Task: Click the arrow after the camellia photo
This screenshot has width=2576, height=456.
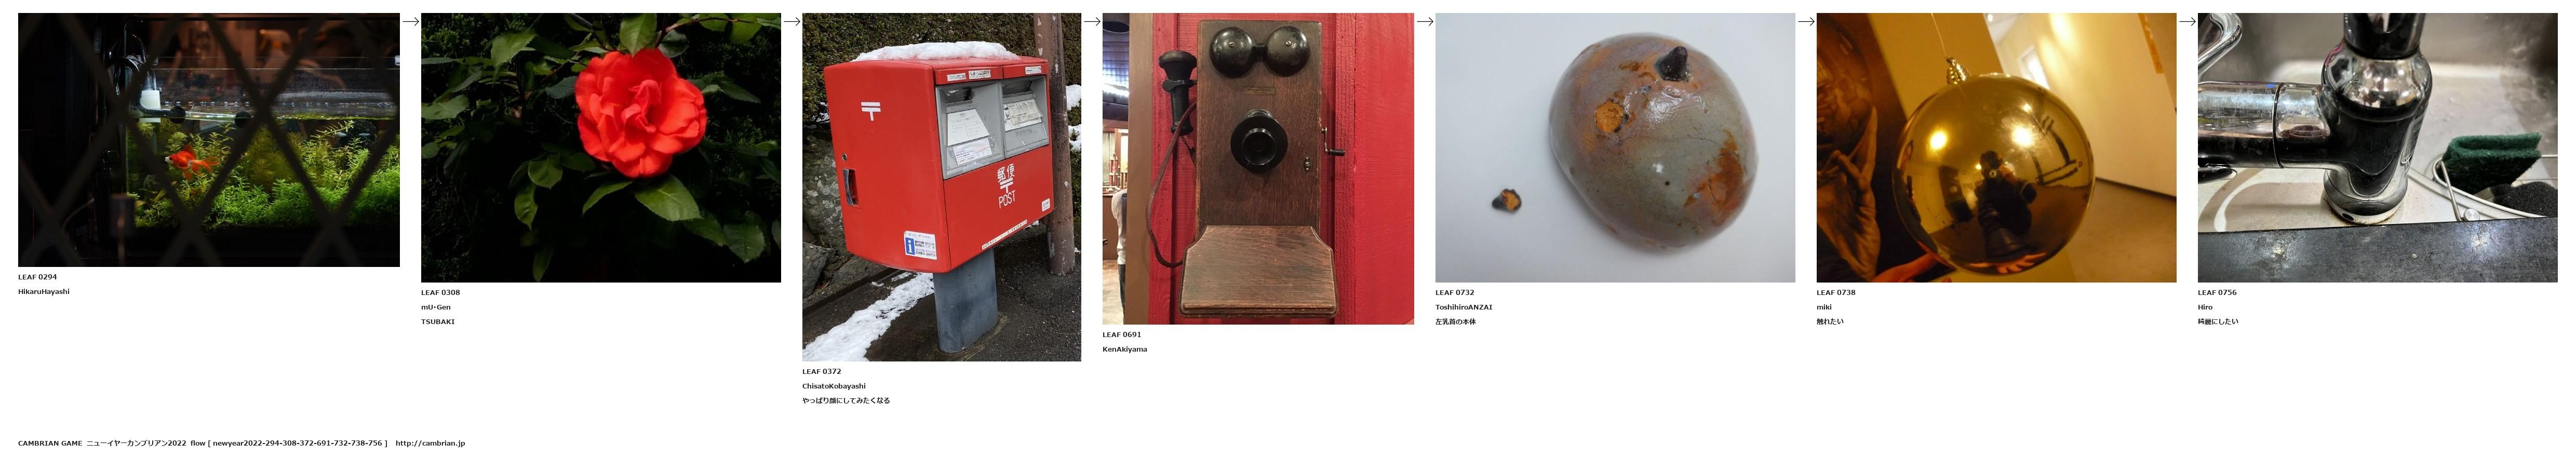Action: coord(791,21)
